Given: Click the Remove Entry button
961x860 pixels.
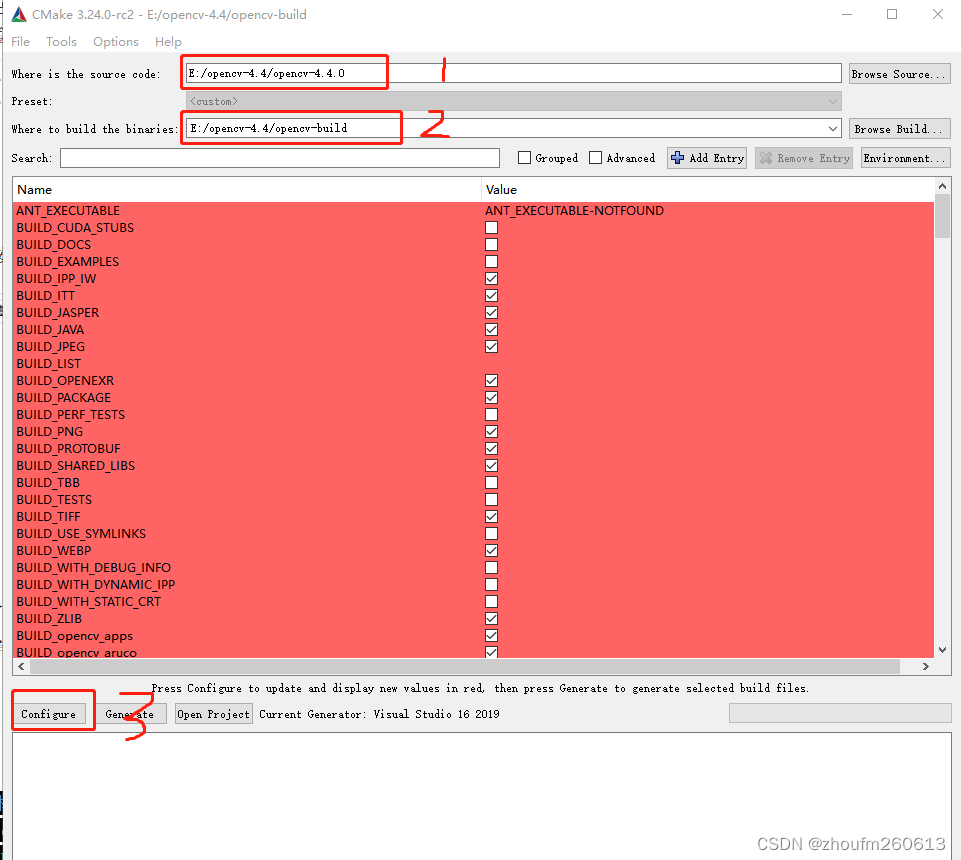Looking at the screenshot, I should coord(803,158).
